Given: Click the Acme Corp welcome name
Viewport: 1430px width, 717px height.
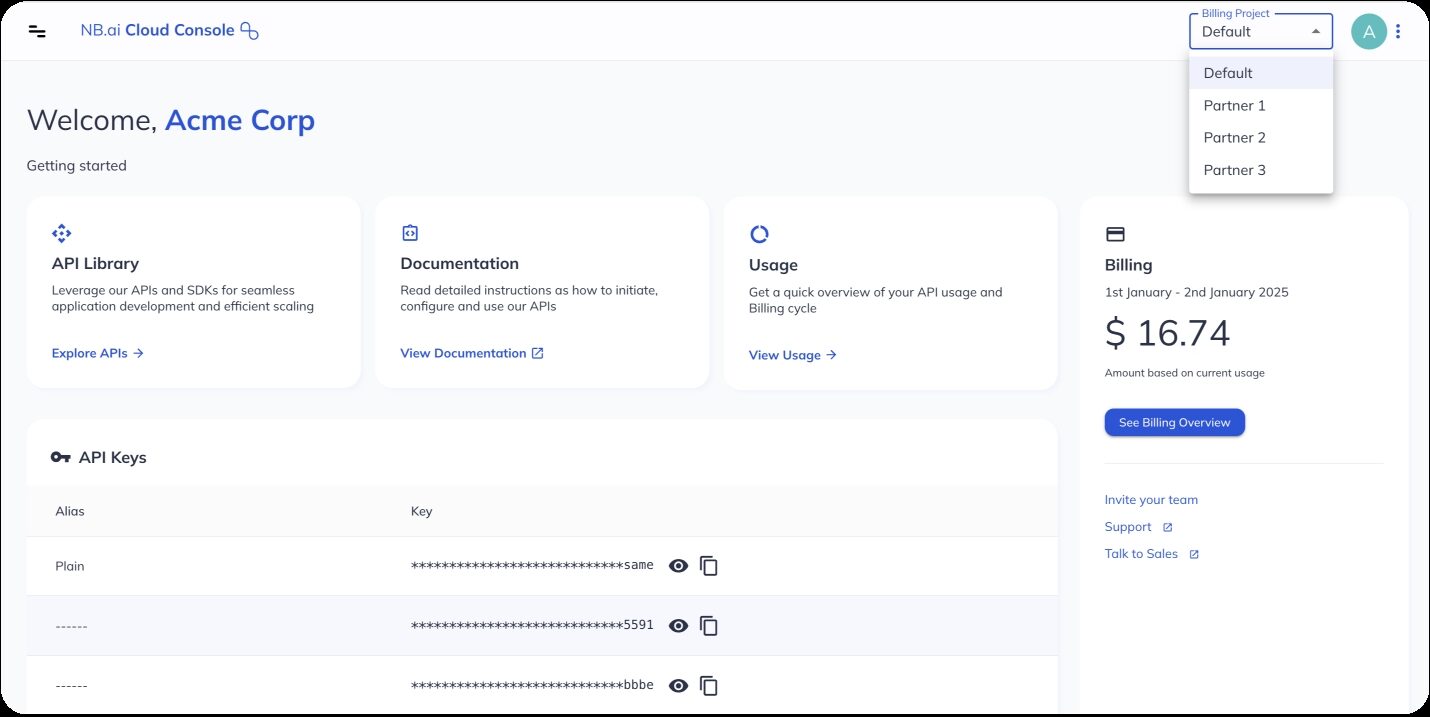Looking at the screenshot, I should click(x=239, y=120).
